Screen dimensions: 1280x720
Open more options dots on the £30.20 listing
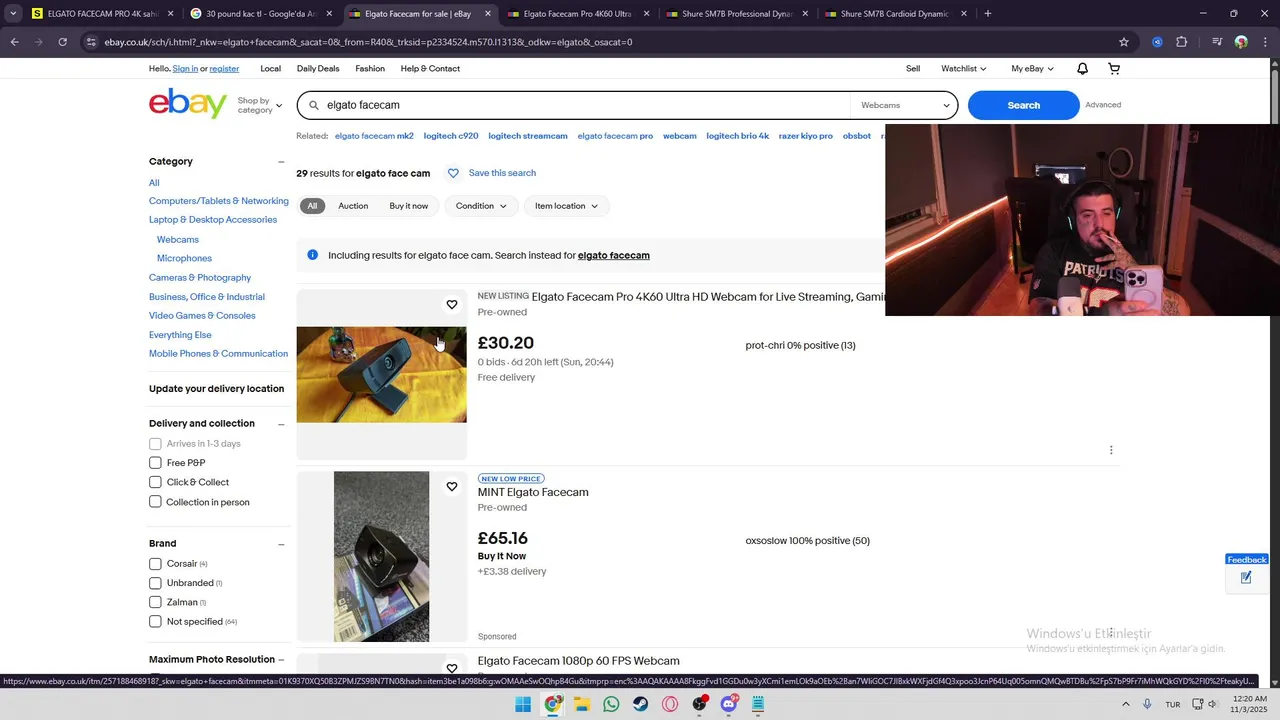pyautogui.click(x=1111, y=450)
